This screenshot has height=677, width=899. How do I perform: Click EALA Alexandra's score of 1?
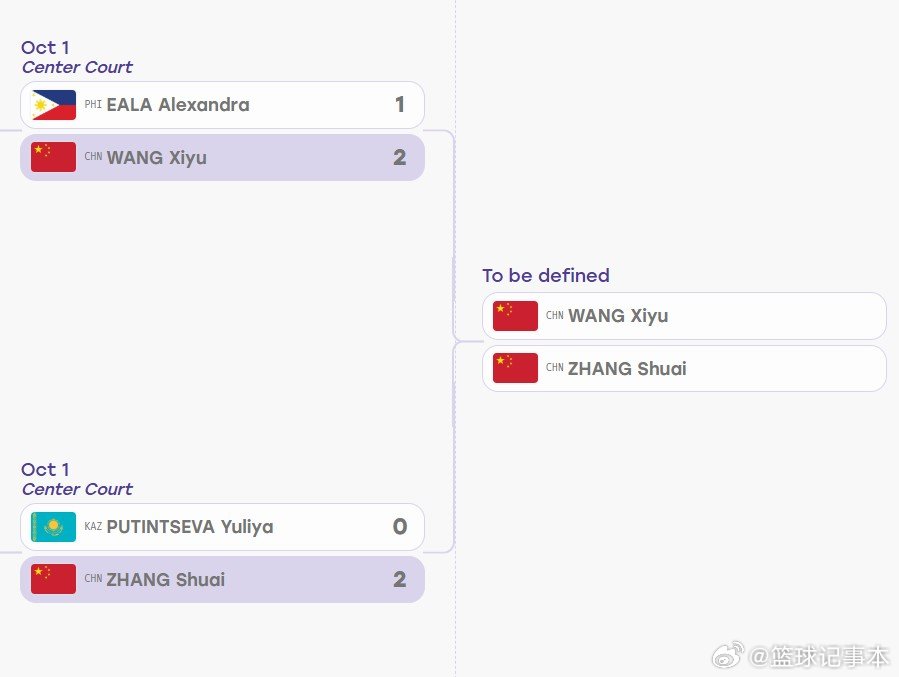pos(400,104)
